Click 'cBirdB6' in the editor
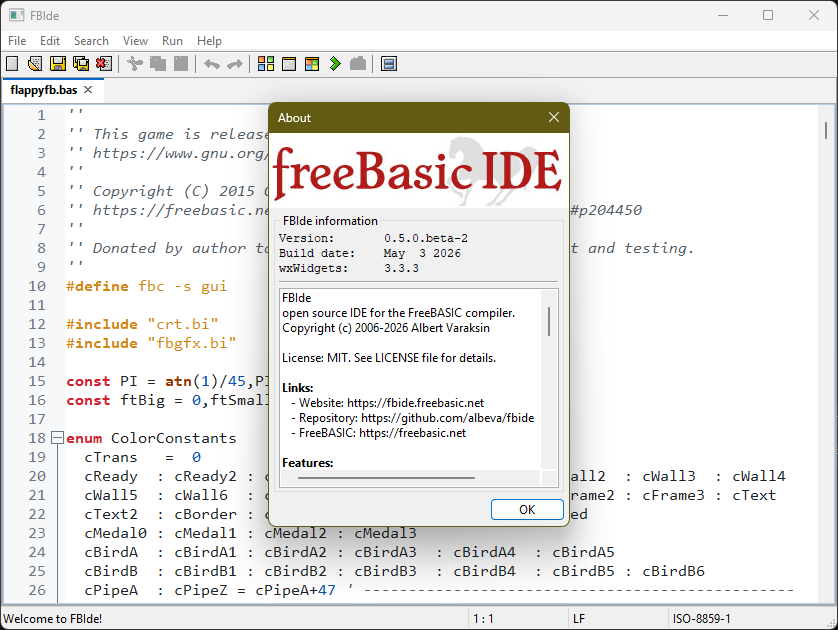Viewport: 838px width, 630px height. coord(673,571)
